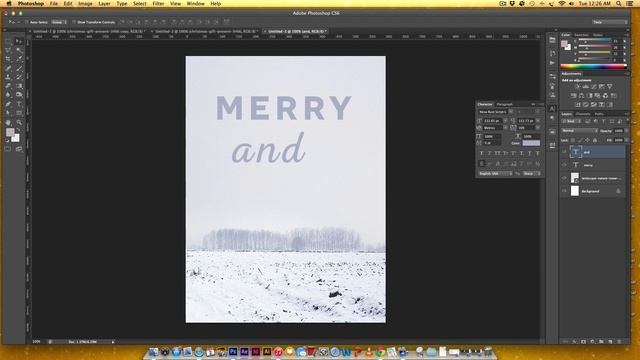Open Character panel icon in collapsed dock
The height and width of the screenshot is (360, 640).
[552, 109]
